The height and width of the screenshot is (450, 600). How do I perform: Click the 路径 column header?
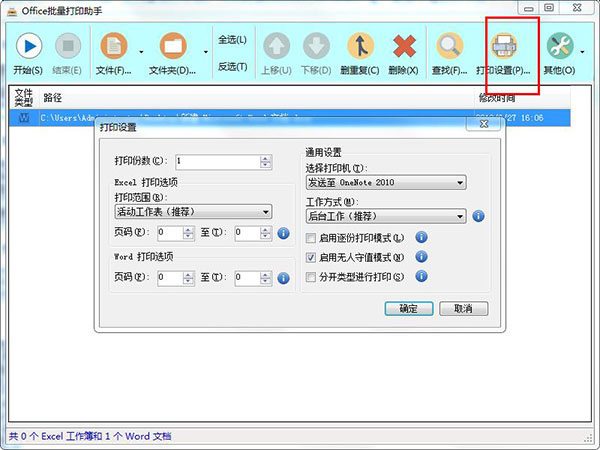(256, 98)
